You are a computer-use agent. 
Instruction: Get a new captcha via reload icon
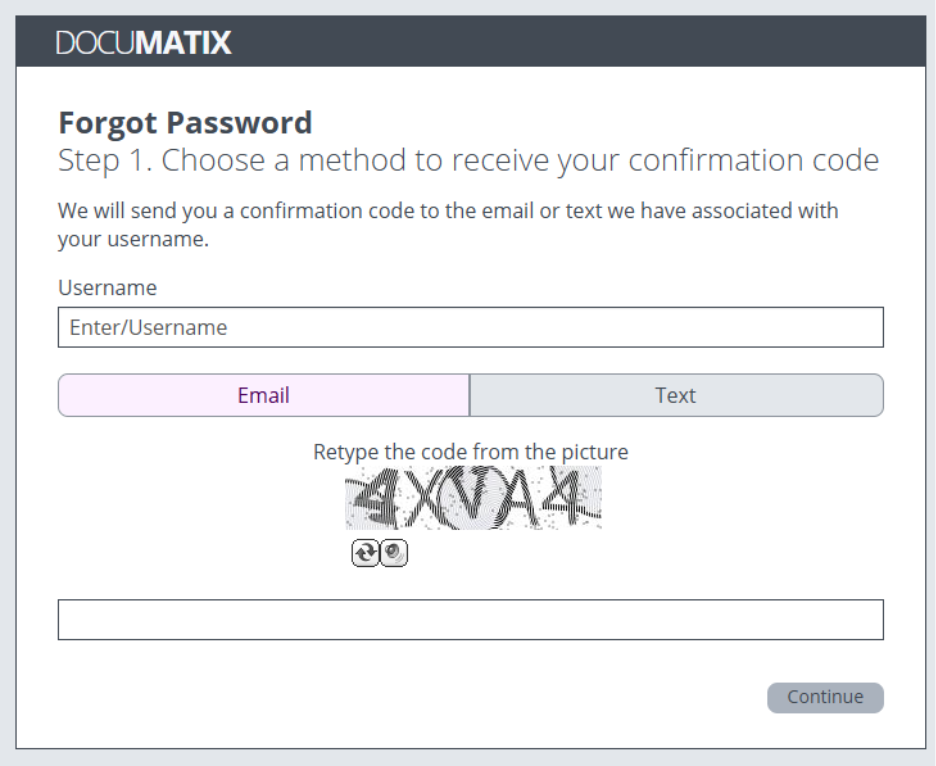[x=366, y=554]
